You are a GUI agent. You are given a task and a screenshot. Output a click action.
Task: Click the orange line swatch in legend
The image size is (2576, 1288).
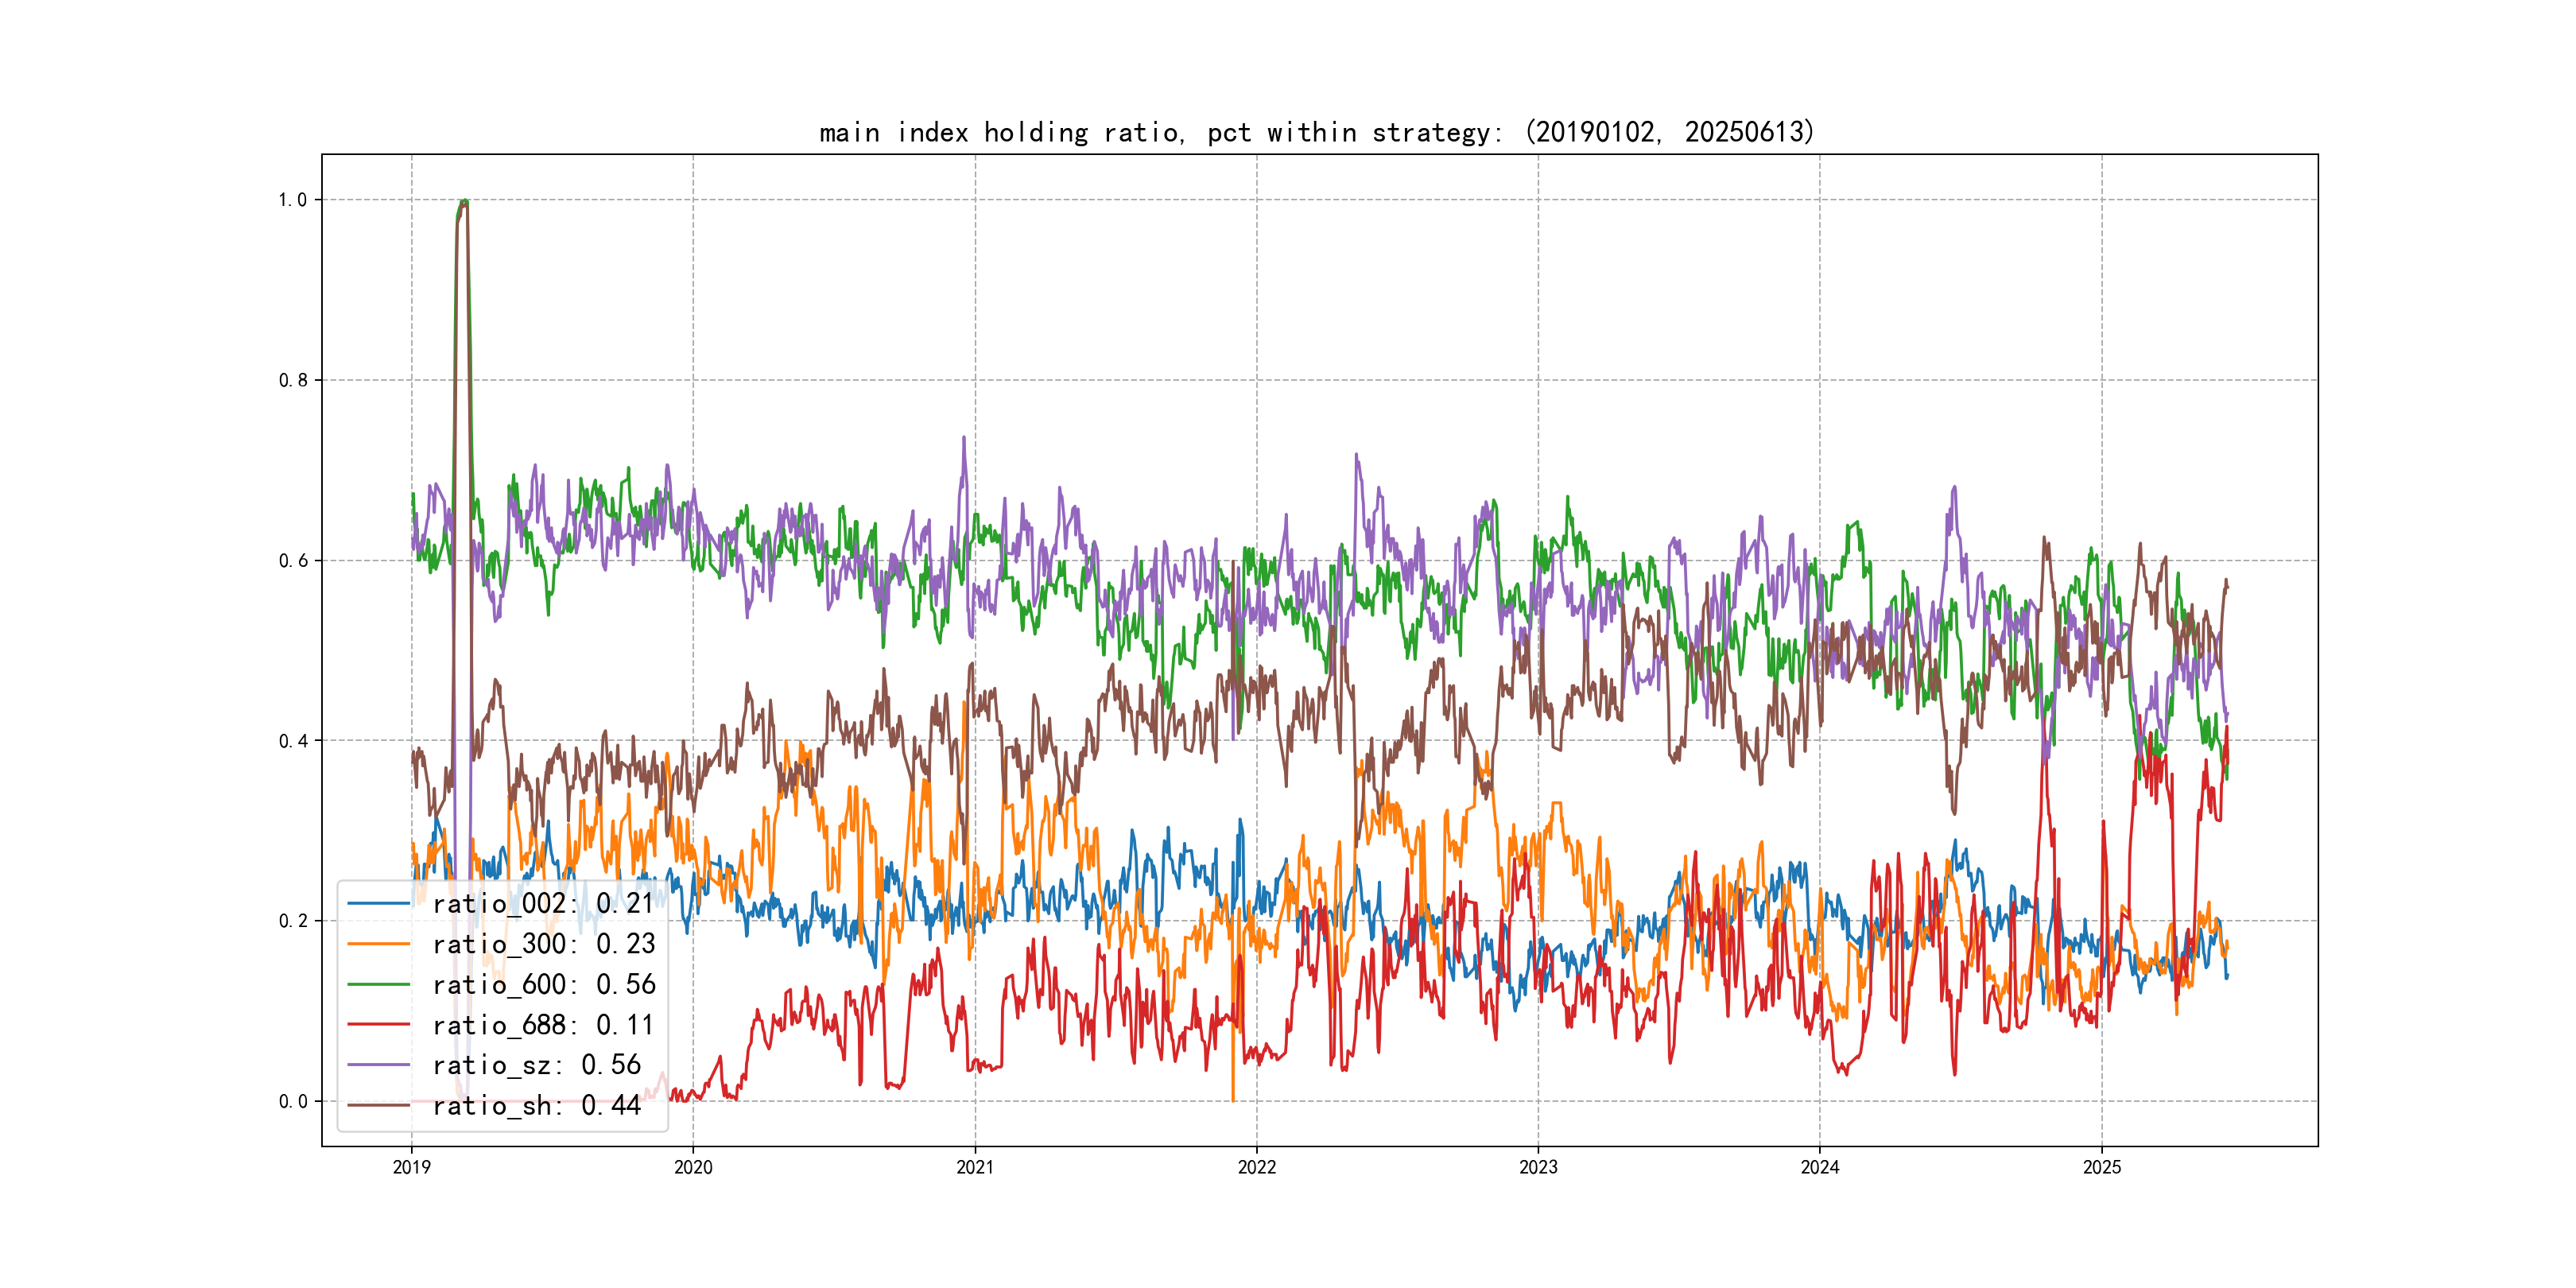pyautogui.click(x=379, y=944)
